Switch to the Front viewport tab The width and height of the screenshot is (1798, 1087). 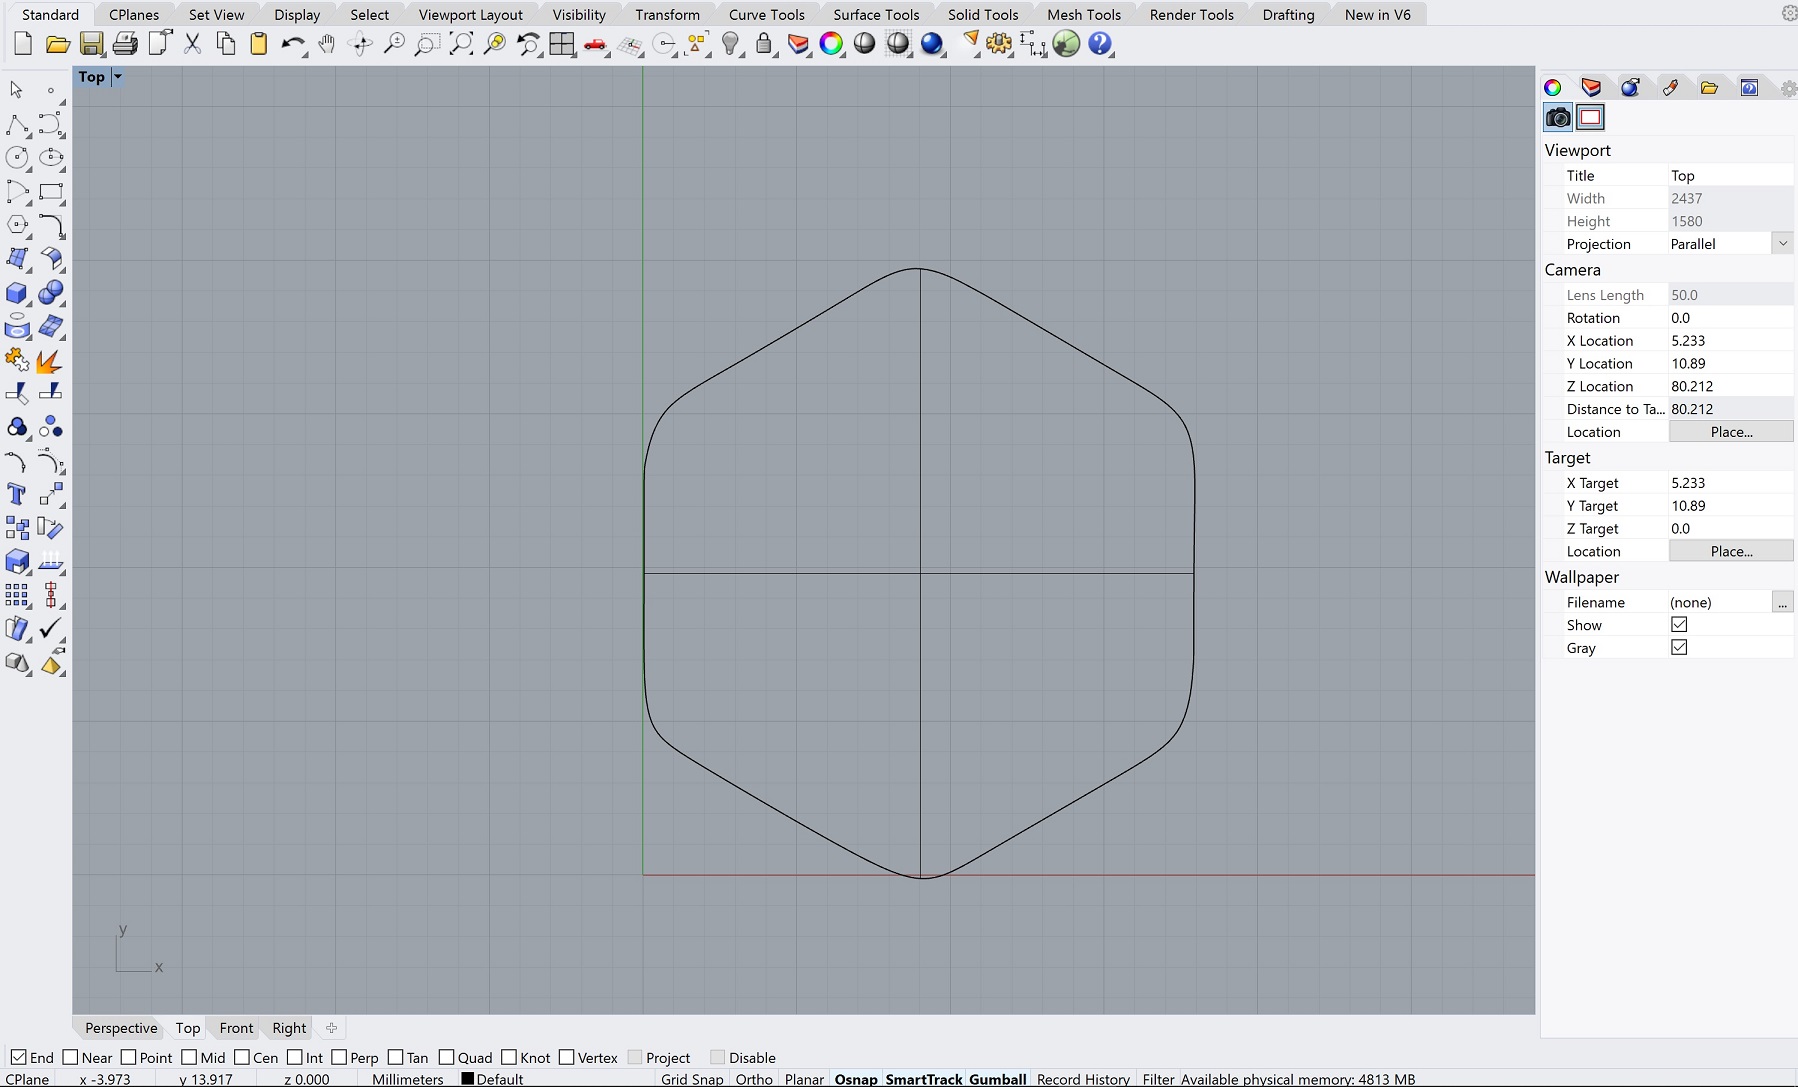(236, 1028)
